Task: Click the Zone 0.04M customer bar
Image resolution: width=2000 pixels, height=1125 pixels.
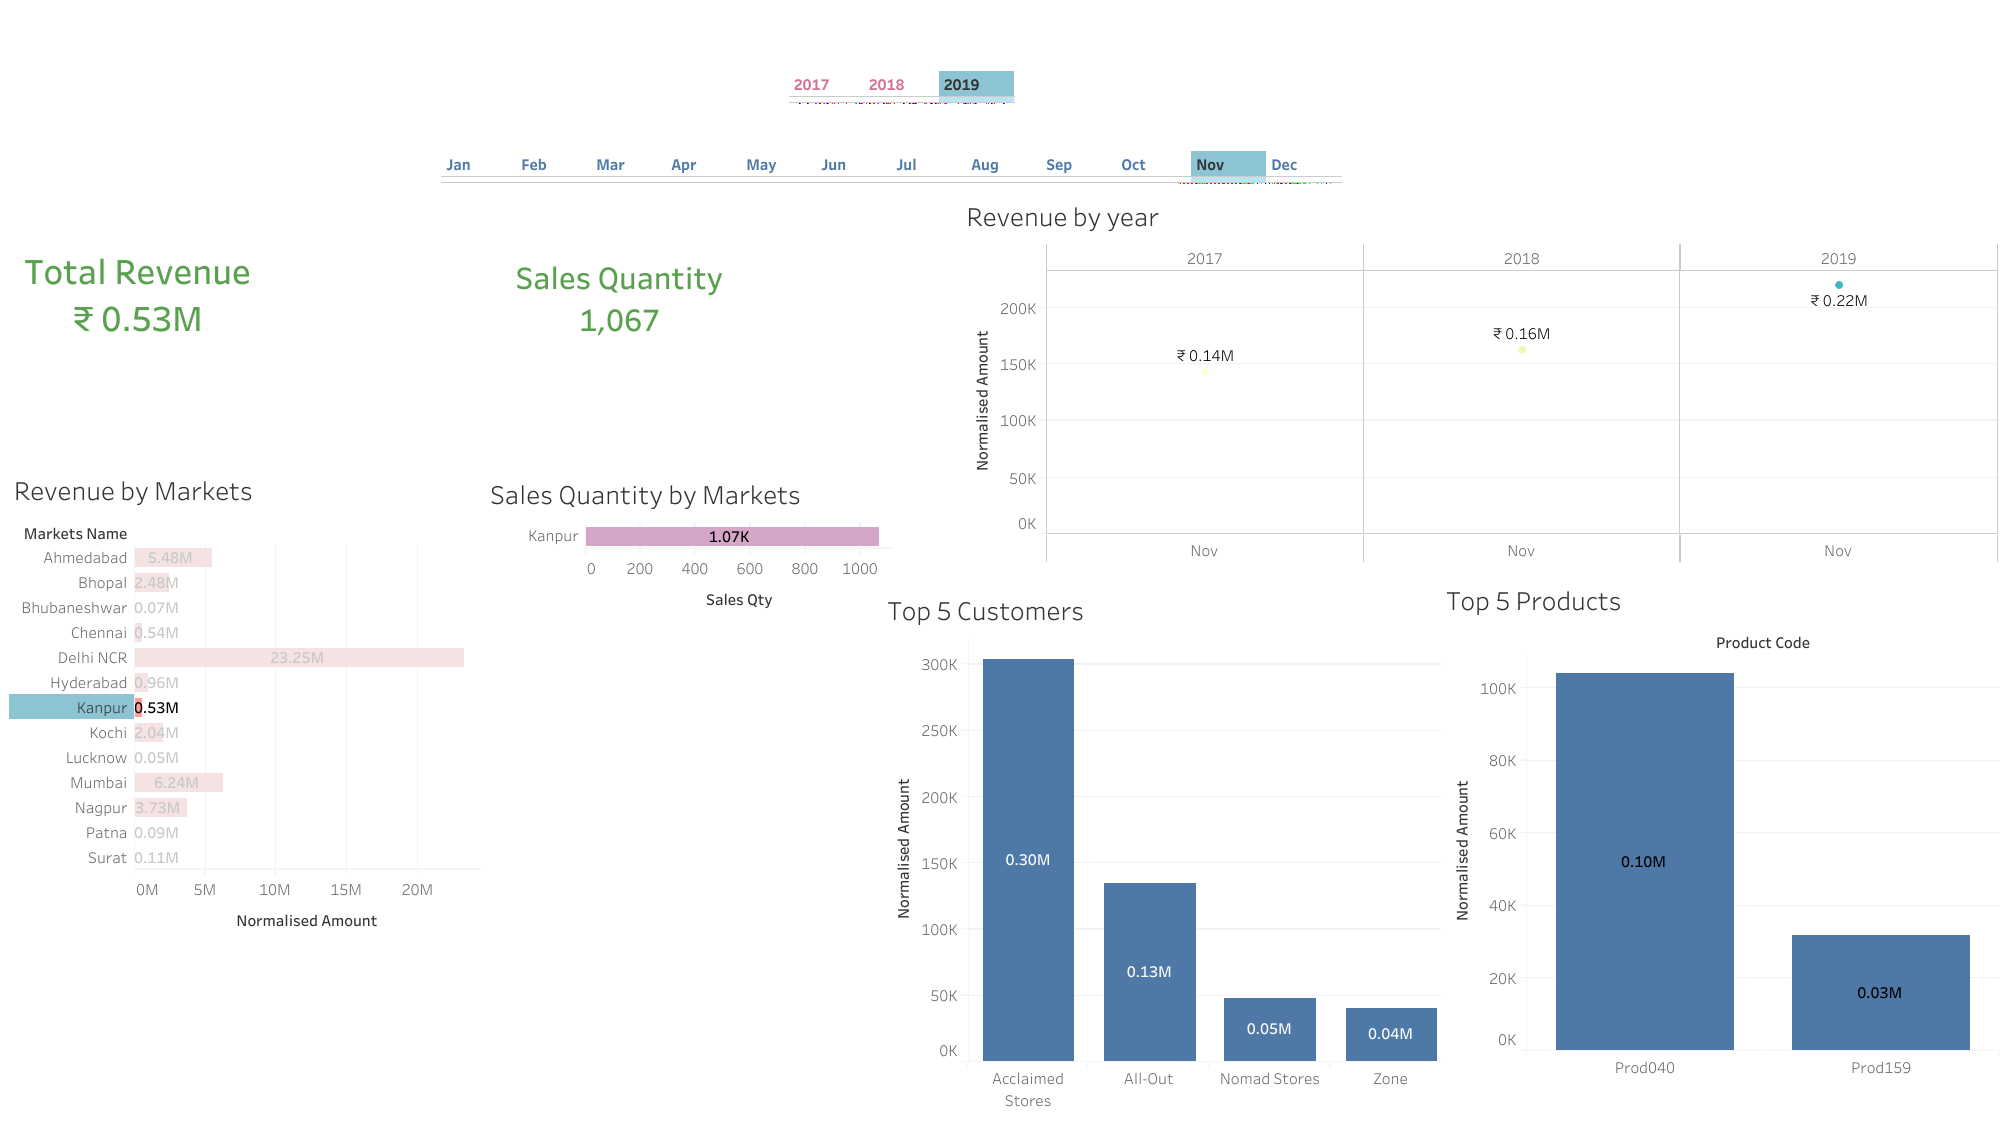Action: coord(1390,1034)
